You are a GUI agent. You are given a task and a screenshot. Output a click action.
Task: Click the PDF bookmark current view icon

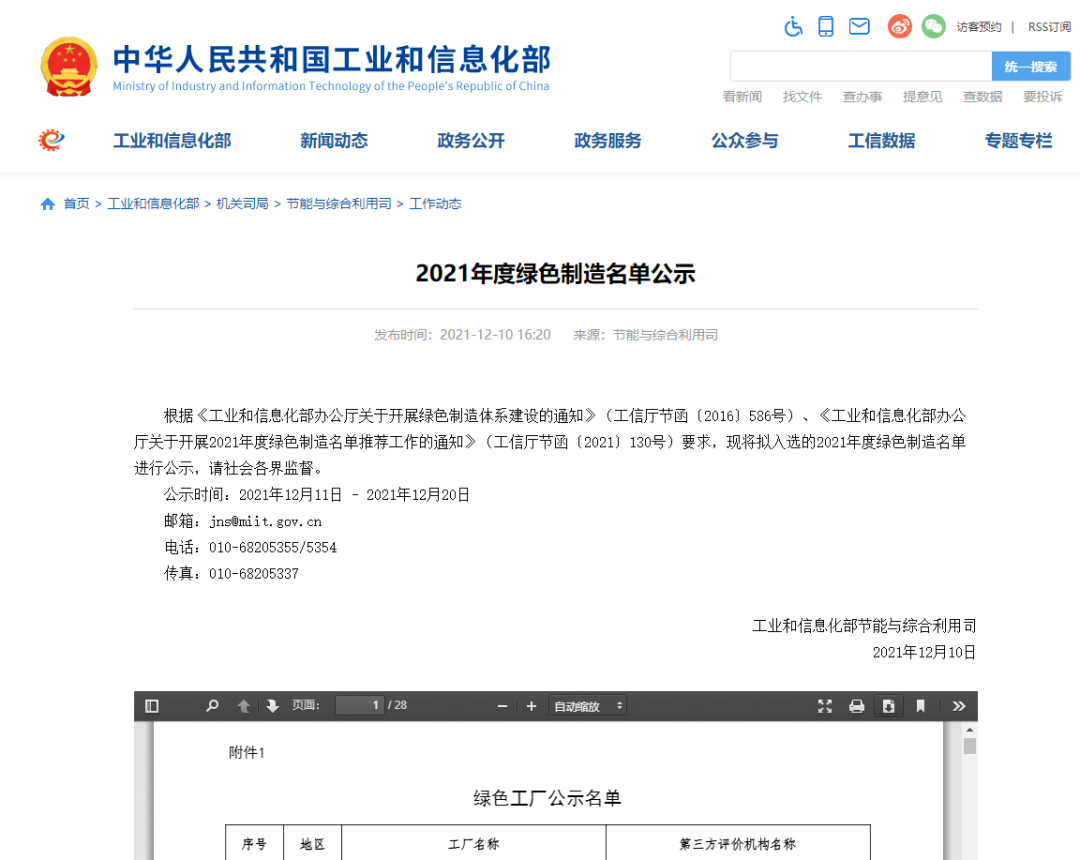tap(920, 706)
